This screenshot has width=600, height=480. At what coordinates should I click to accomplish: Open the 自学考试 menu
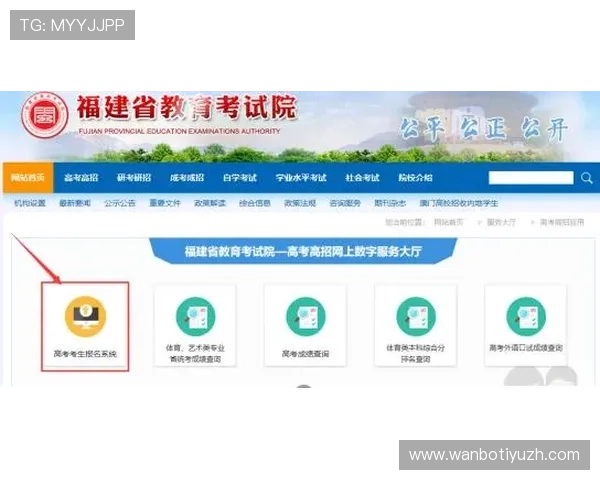tap(240, 178)
